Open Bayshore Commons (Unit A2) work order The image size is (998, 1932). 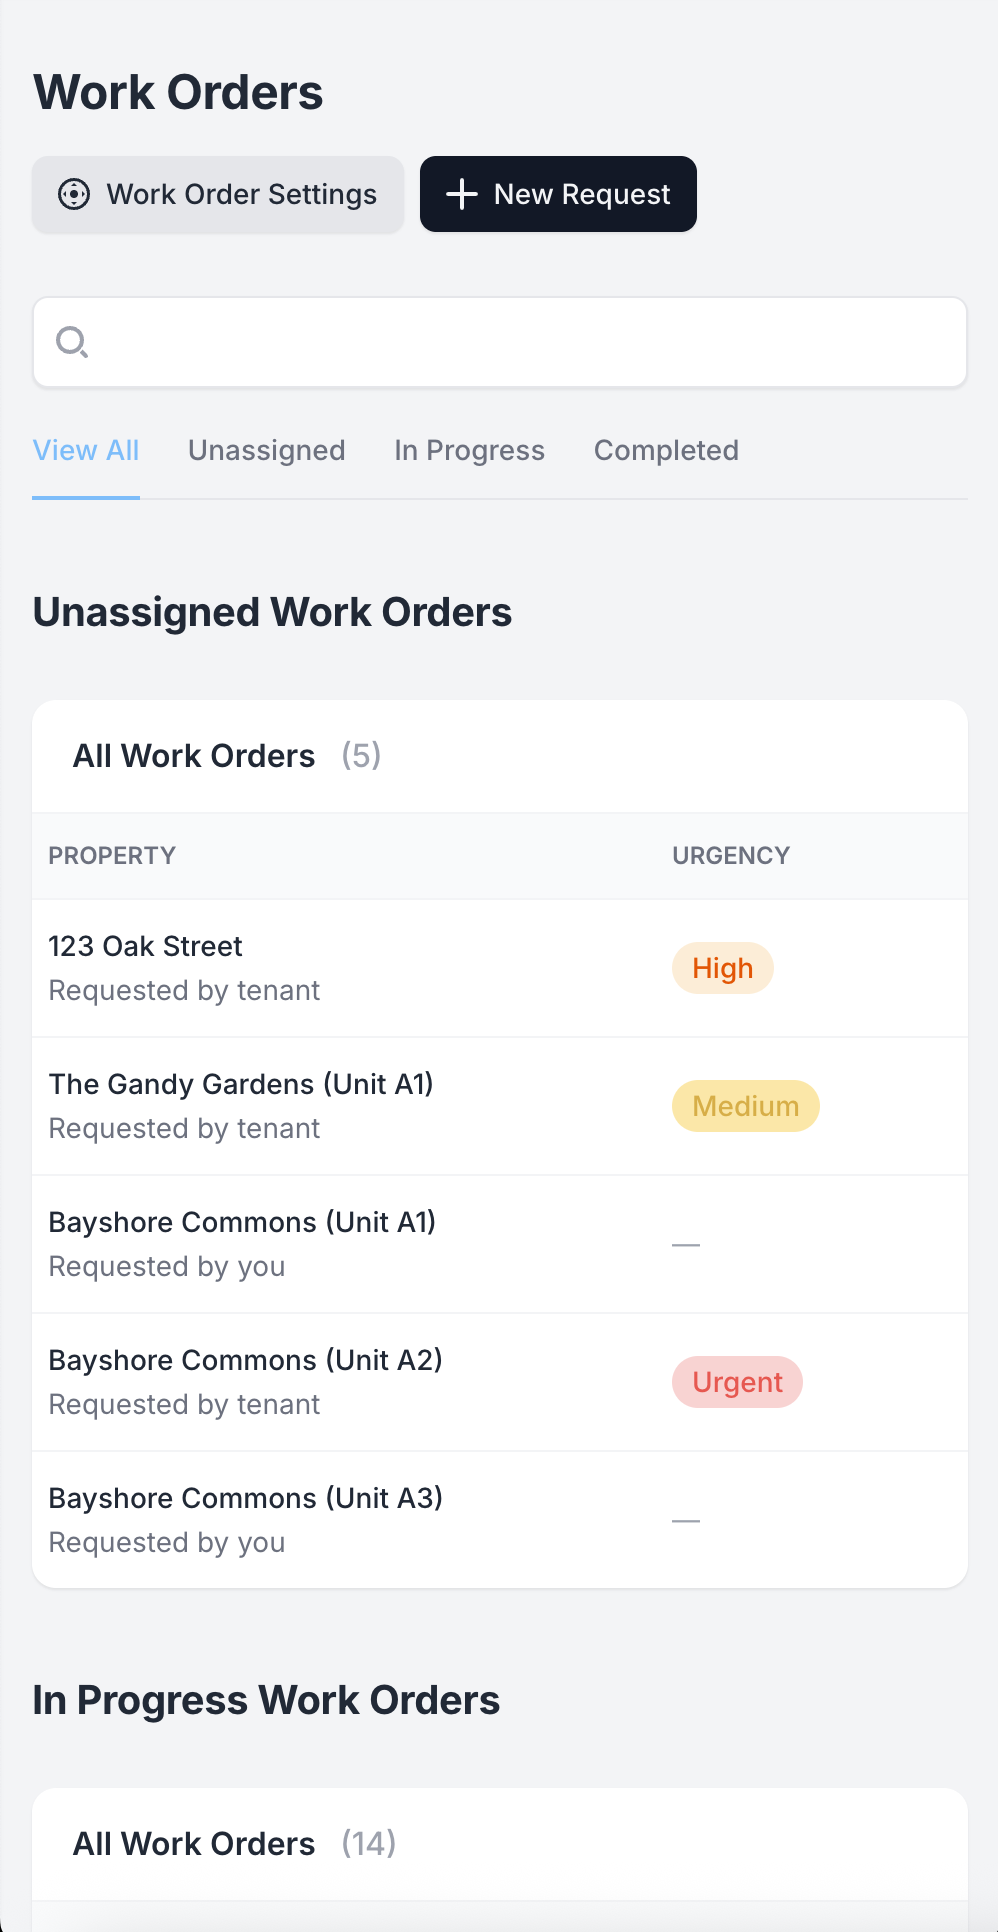pos(246,1360)
